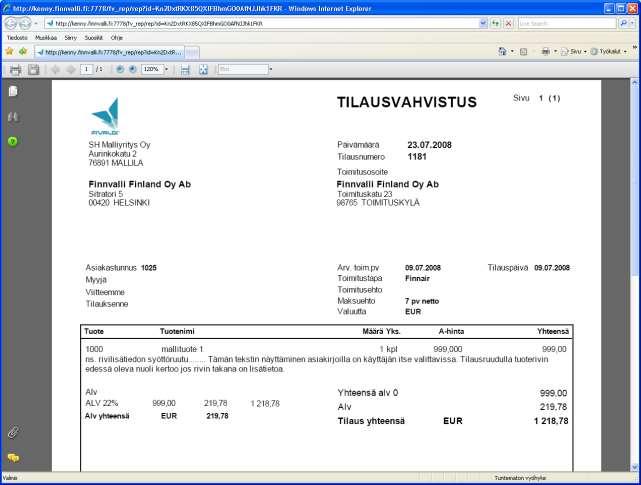Screen dimensions: 641x485
Task: Click the Favorites star icon
Action: (x=9, y=52)
